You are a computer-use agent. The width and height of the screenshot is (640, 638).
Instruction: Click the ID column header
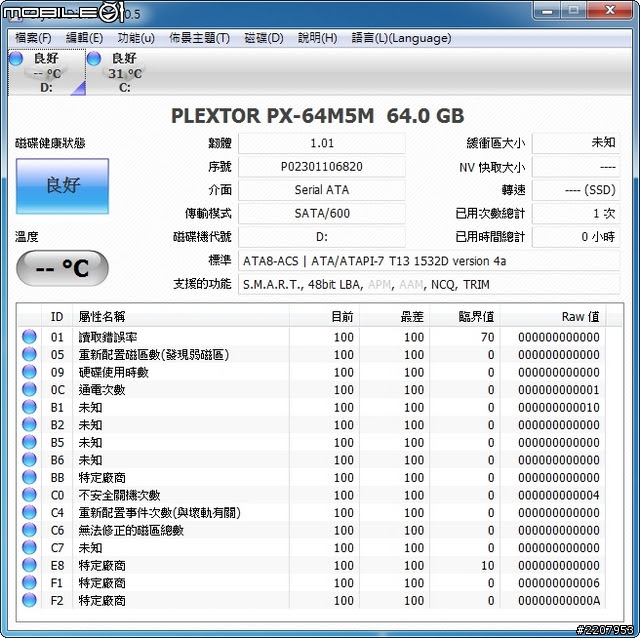pyautogui.click(x=57, y=316)
